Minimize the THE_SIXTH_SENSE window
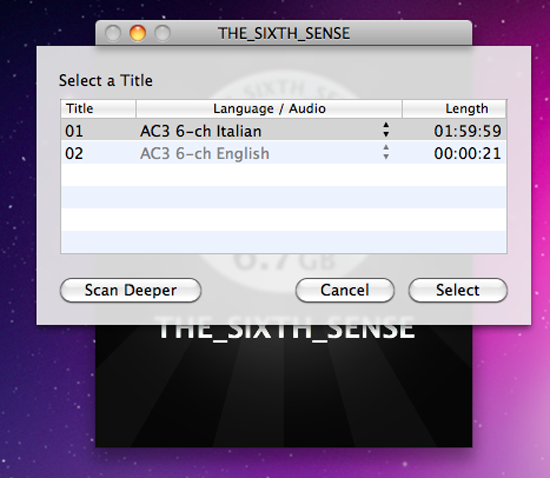Image resolution: width=550 pixels, height=478 pixels. pyautogui.click(x=138, y=33)
